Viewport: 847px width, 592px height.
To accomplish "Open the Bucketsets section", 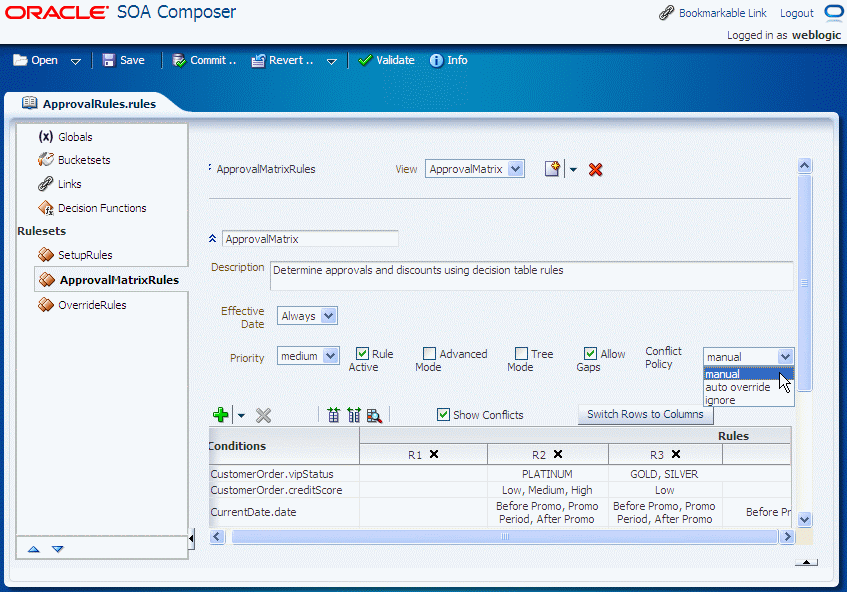I will coord(74,160).
